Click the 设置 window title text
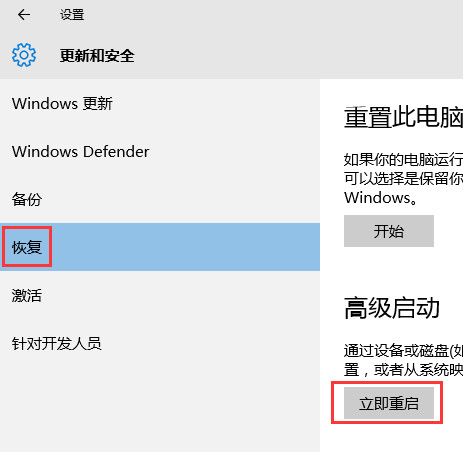The image size is (463, 452). (x=72, y=15)
